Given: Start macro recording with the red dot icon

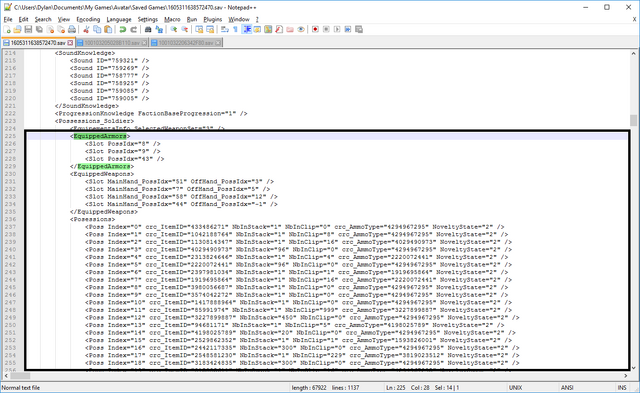Looking at the screenshot, I should tap(315, 29).
